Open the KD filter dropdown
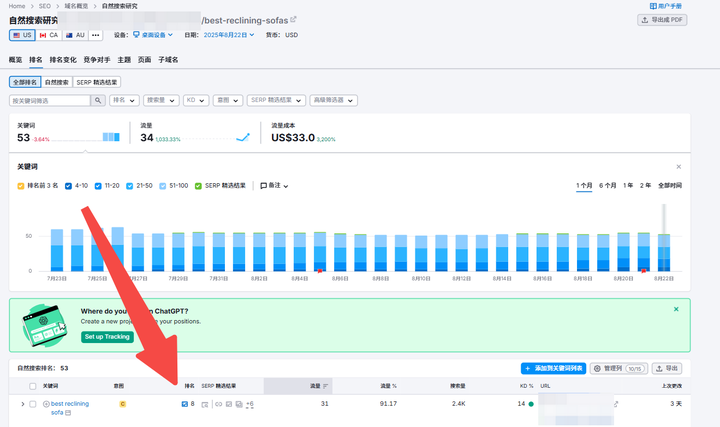Screen dimensions: 720x427 click(x=196, y=100)
